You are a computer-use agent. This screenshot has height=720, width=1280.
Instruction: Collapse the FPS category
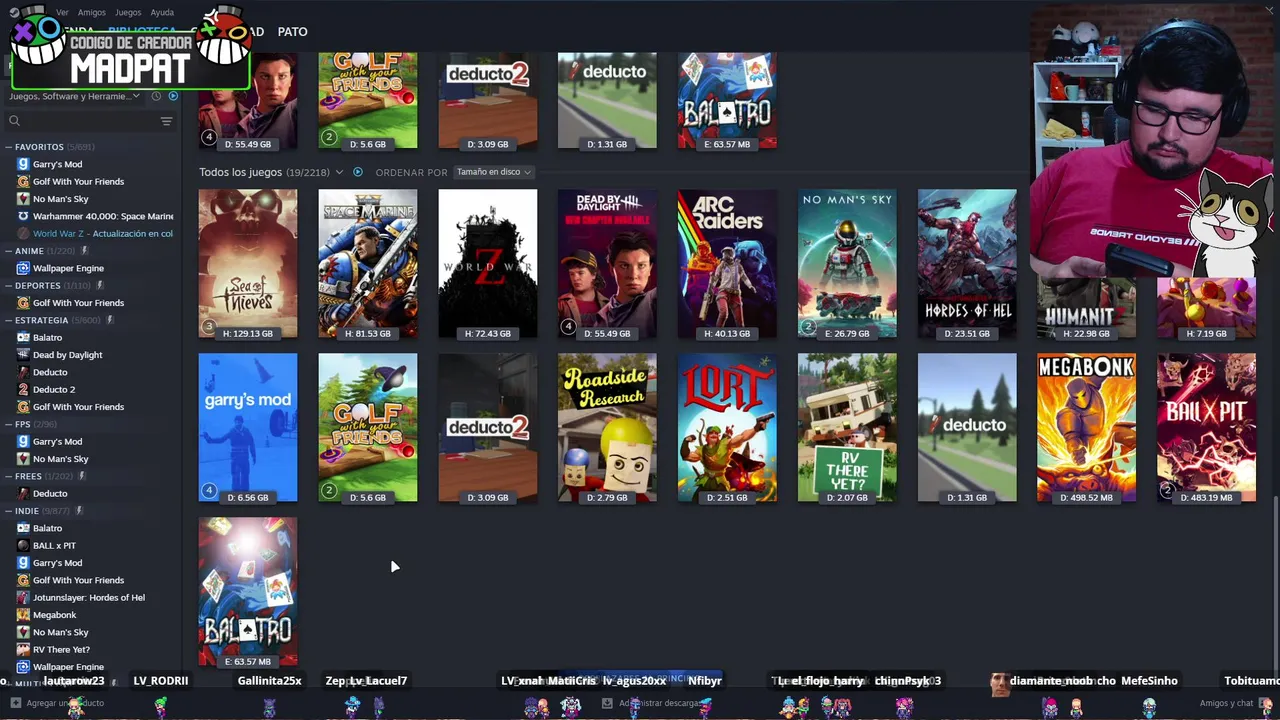[9, 424]
